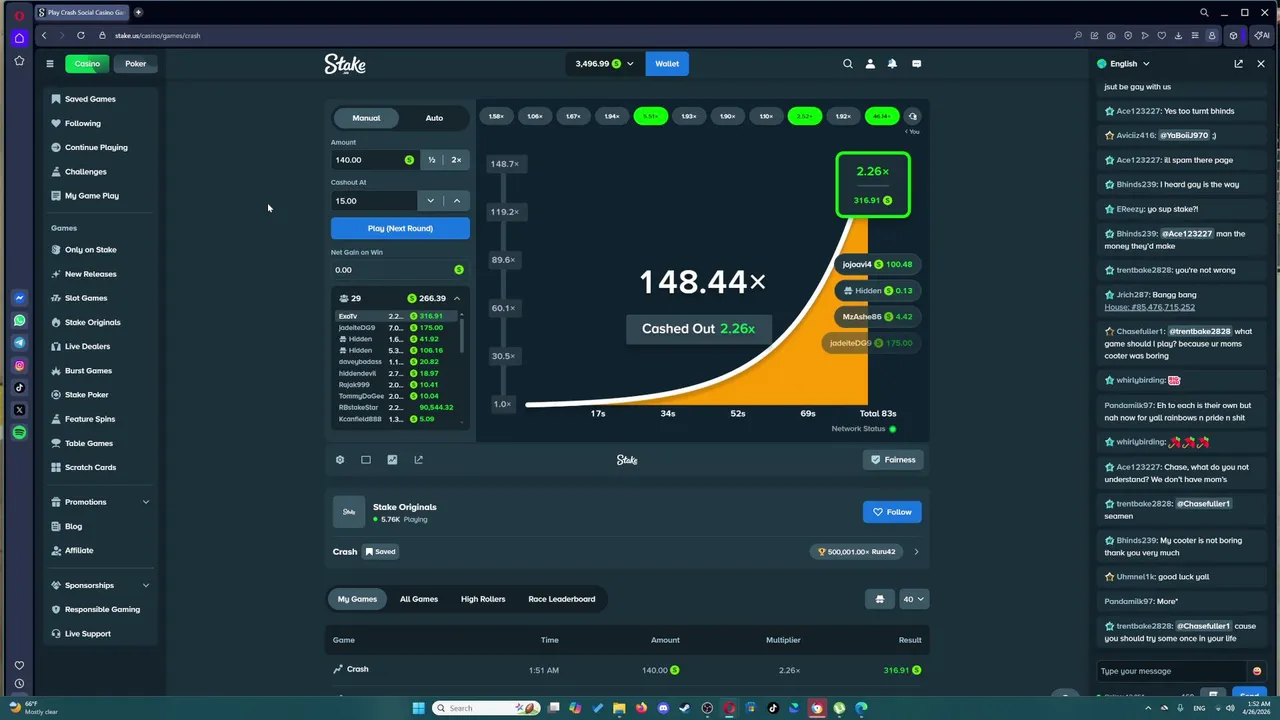Open the site search magnifier
This screenshot has height=720, width=1280.
pyautogui.click(x=848, y=64)
